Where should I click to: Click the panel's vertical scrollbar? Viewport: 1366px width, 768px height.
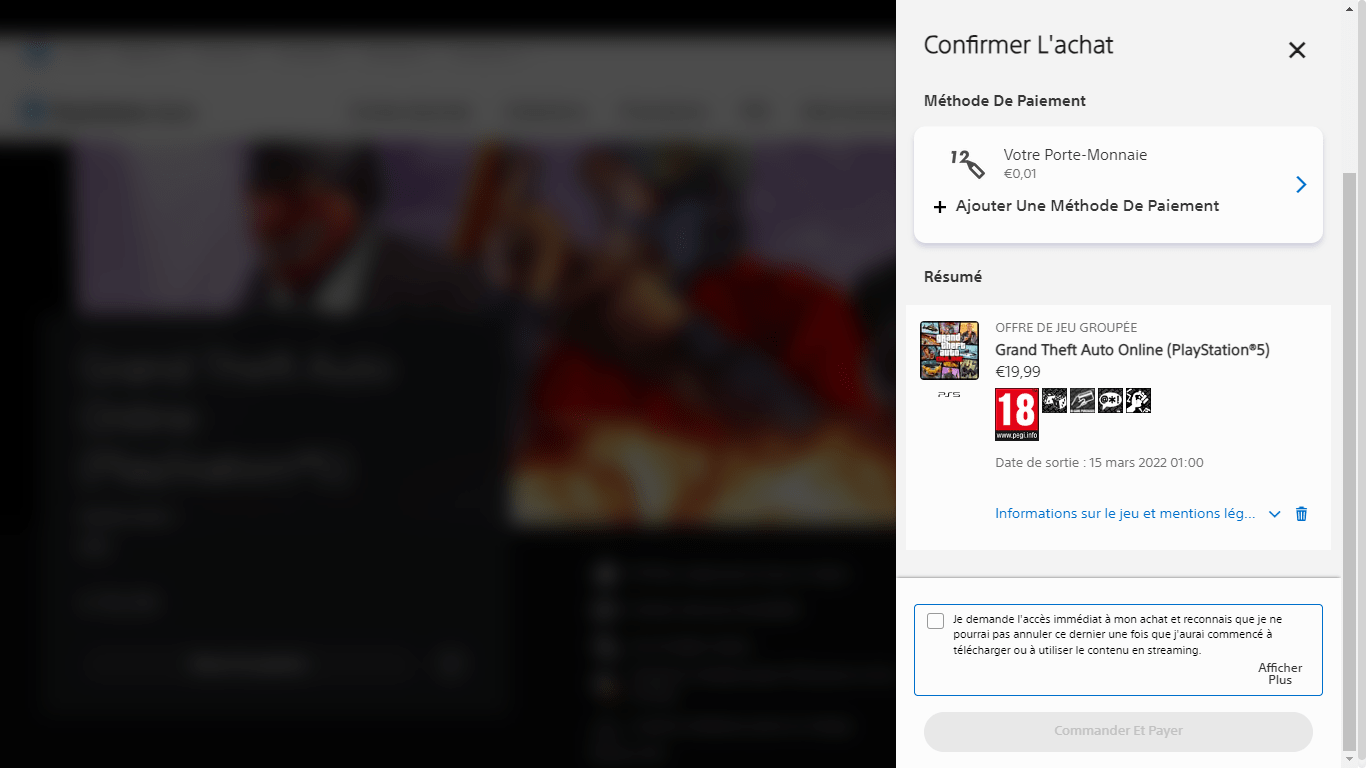coord(1349,460)
